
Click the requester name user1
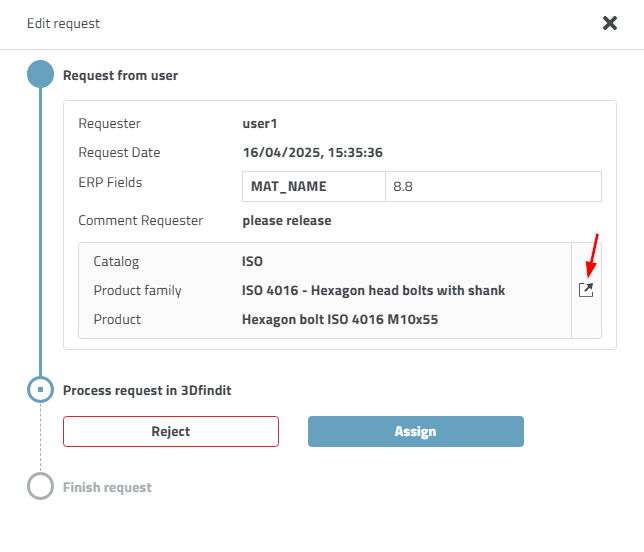(259, 124)
